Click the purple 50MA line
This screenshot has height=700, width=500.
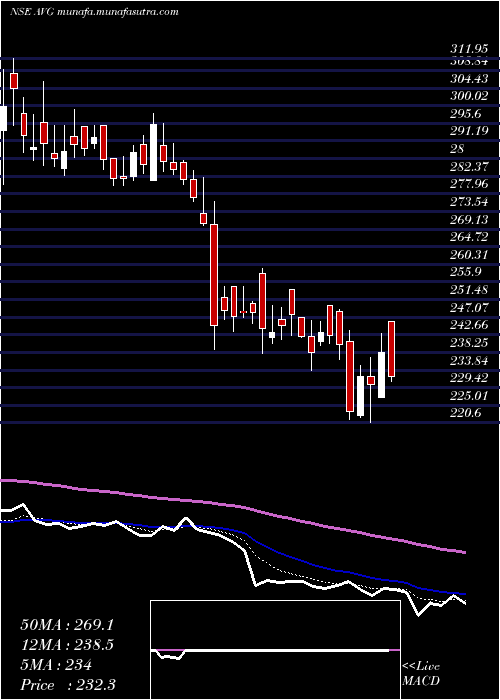tap(232, 506)
